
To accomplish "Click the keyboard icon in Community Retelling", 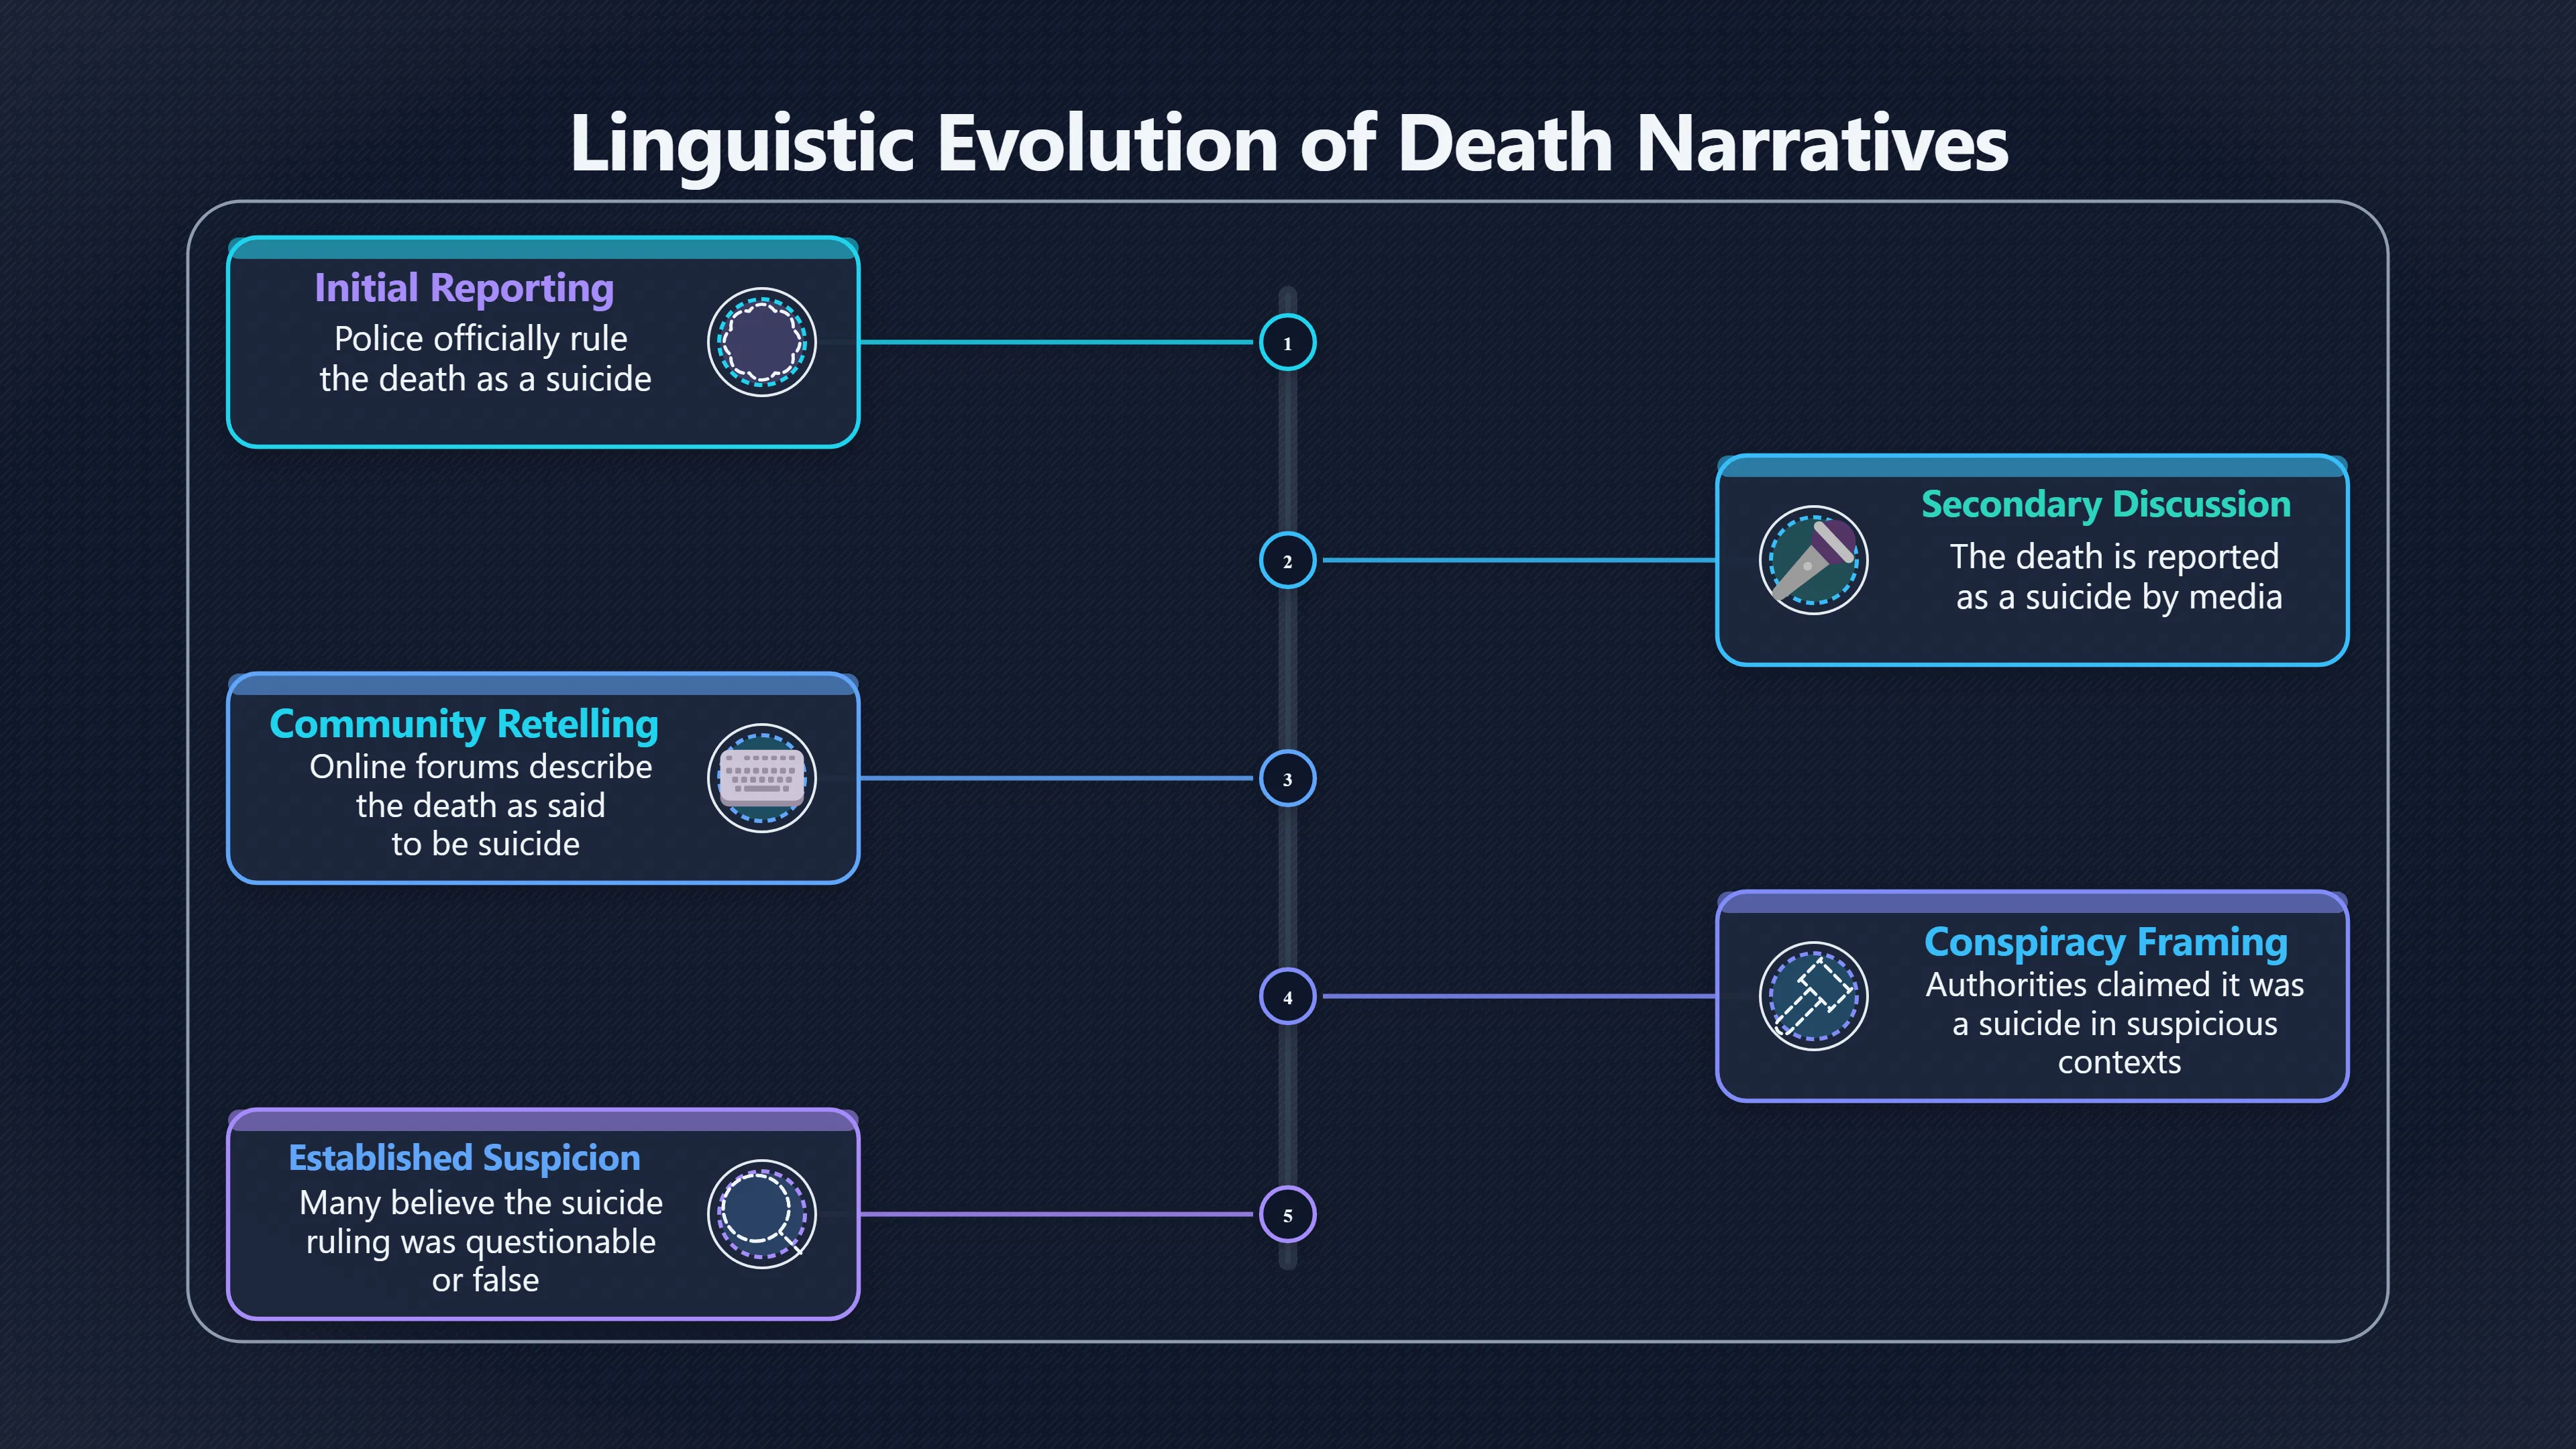I will pos(762,778).
